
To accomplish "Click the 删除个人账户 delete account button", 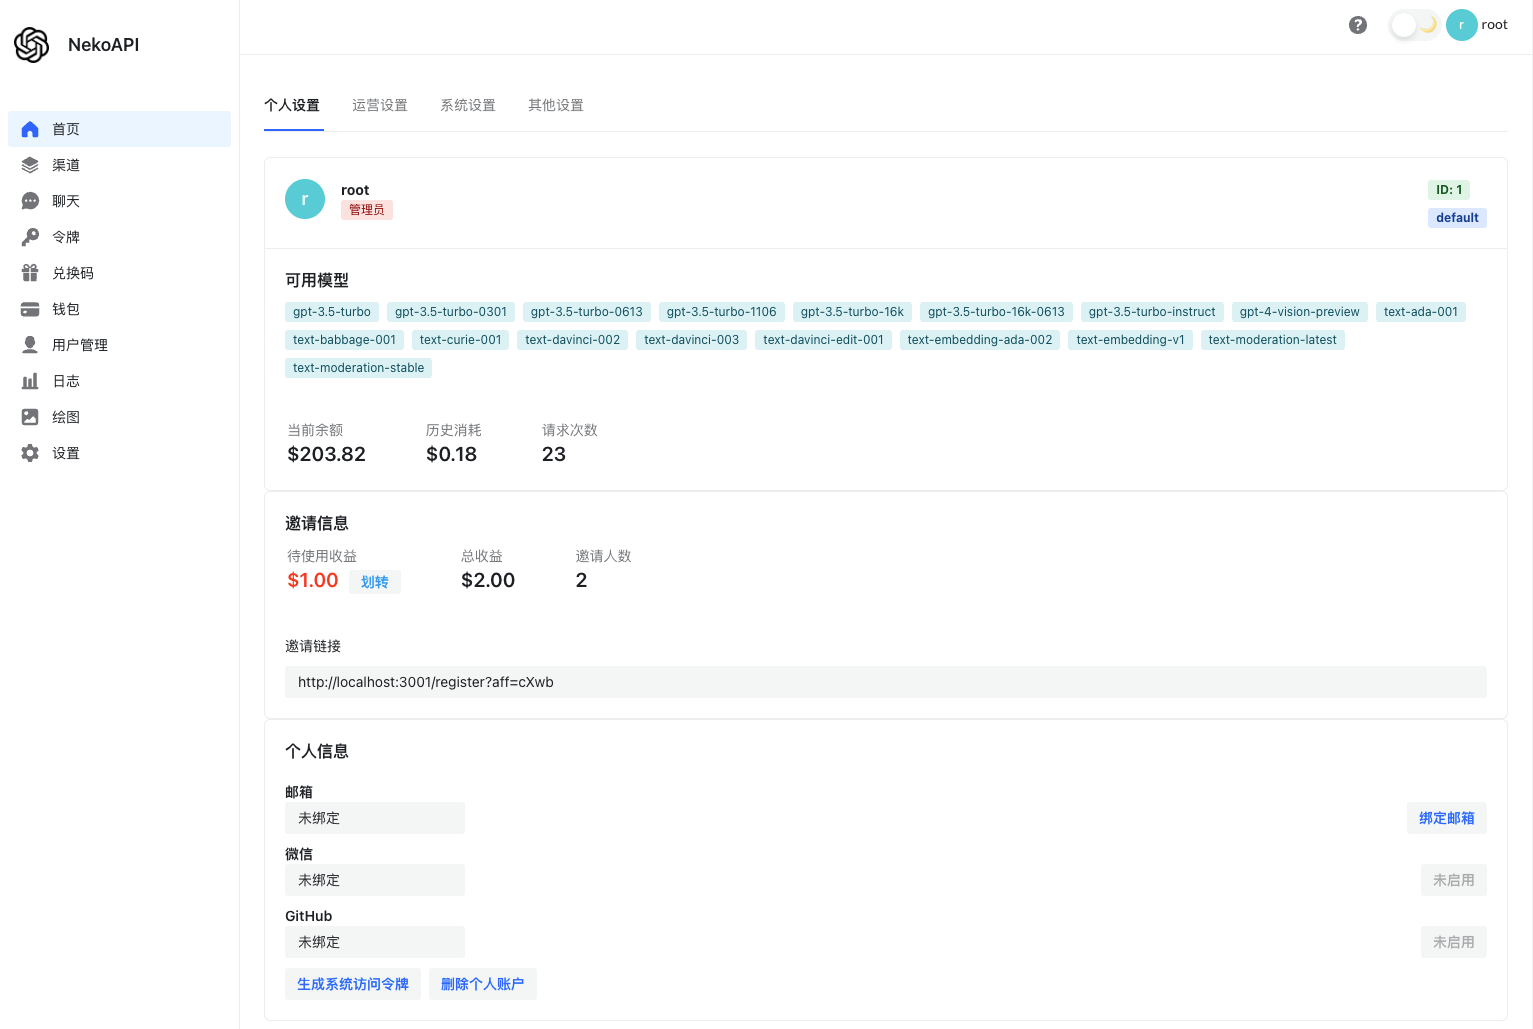I will click(483, 983).
